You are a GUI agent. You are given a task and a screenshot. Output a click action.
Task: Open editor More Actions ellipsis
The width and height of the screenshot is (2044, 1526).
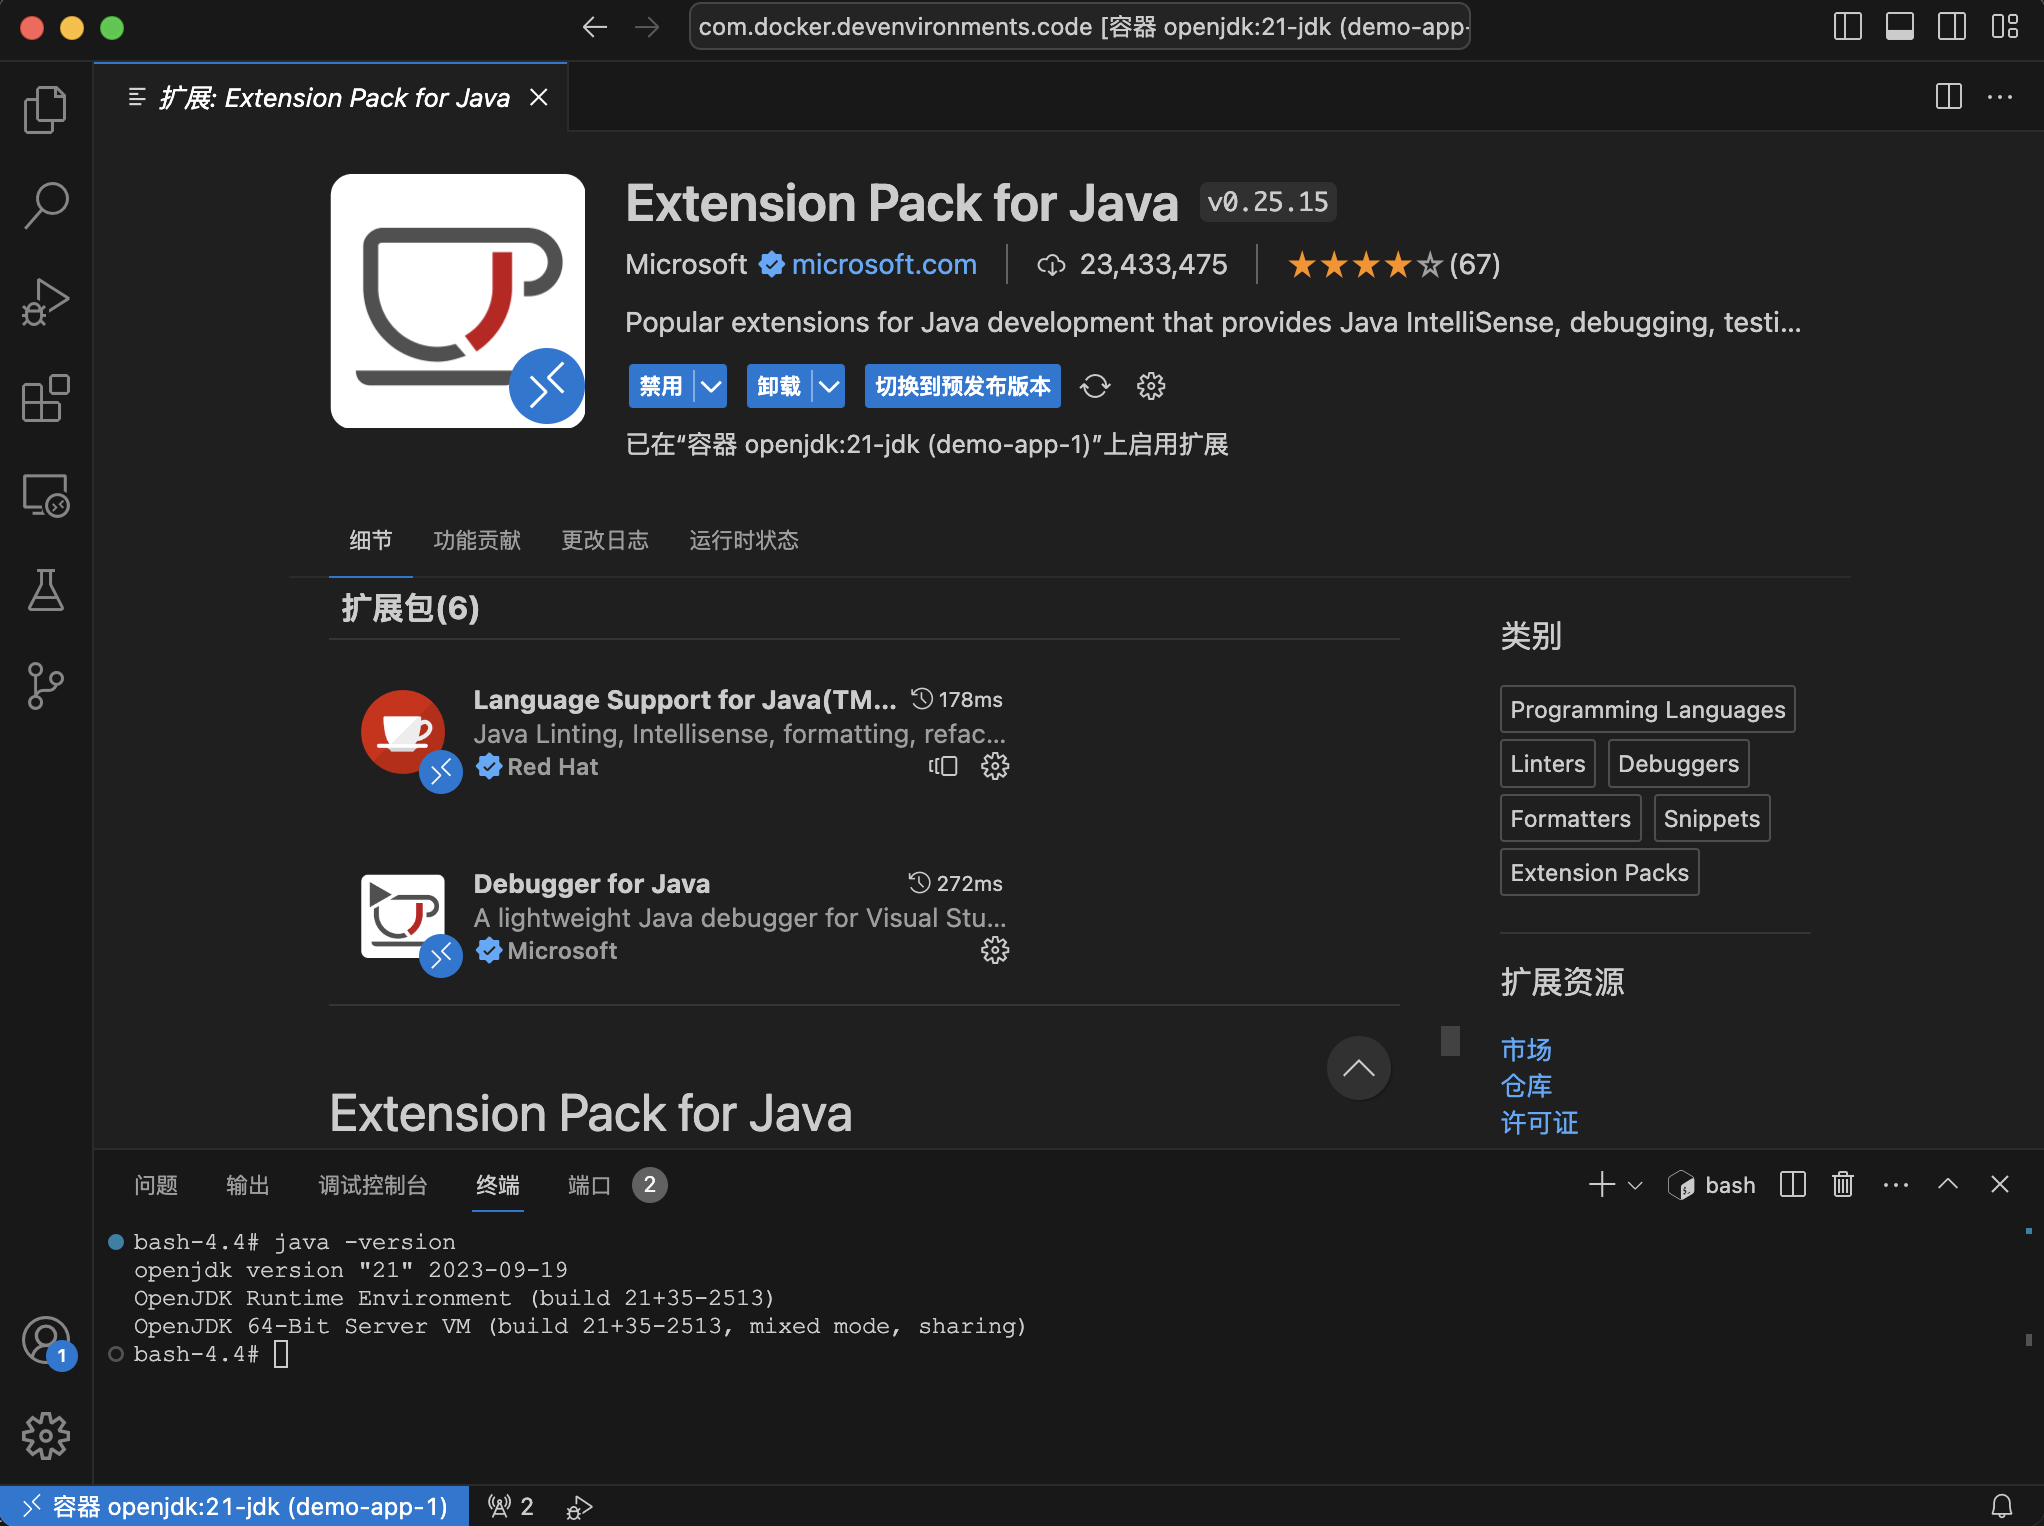(2000, 97)
